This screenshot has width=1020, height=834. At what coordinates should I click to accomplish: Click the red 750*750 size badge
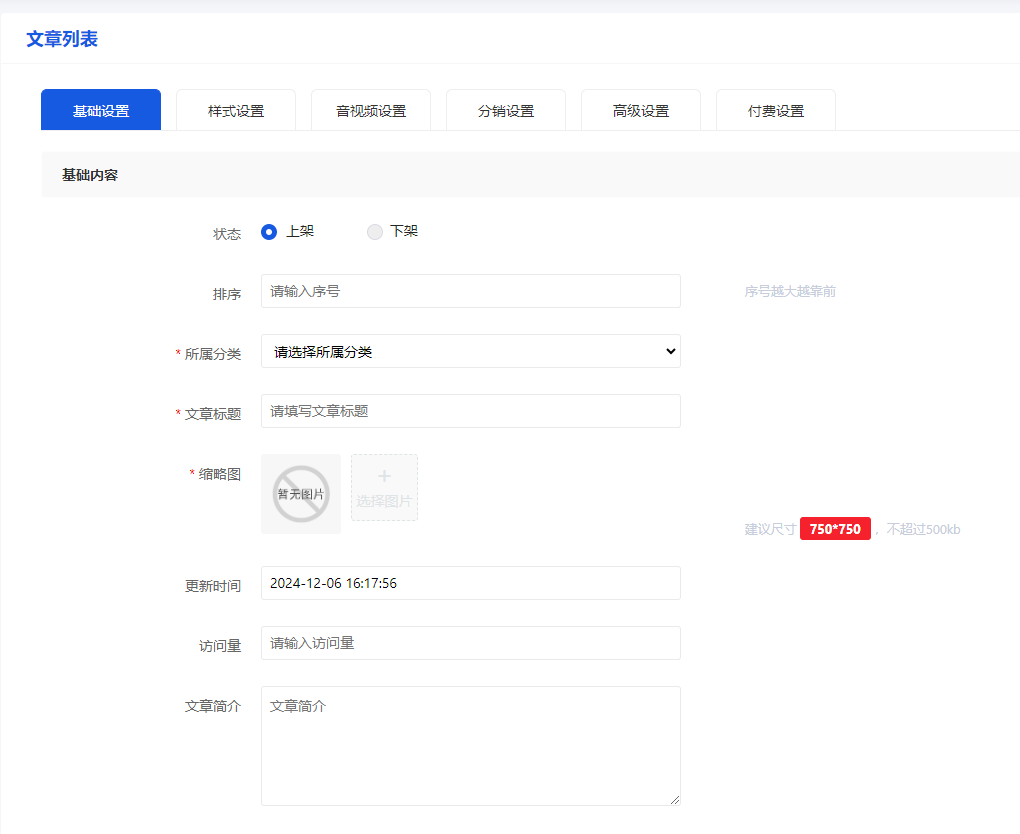coord(835,529)
